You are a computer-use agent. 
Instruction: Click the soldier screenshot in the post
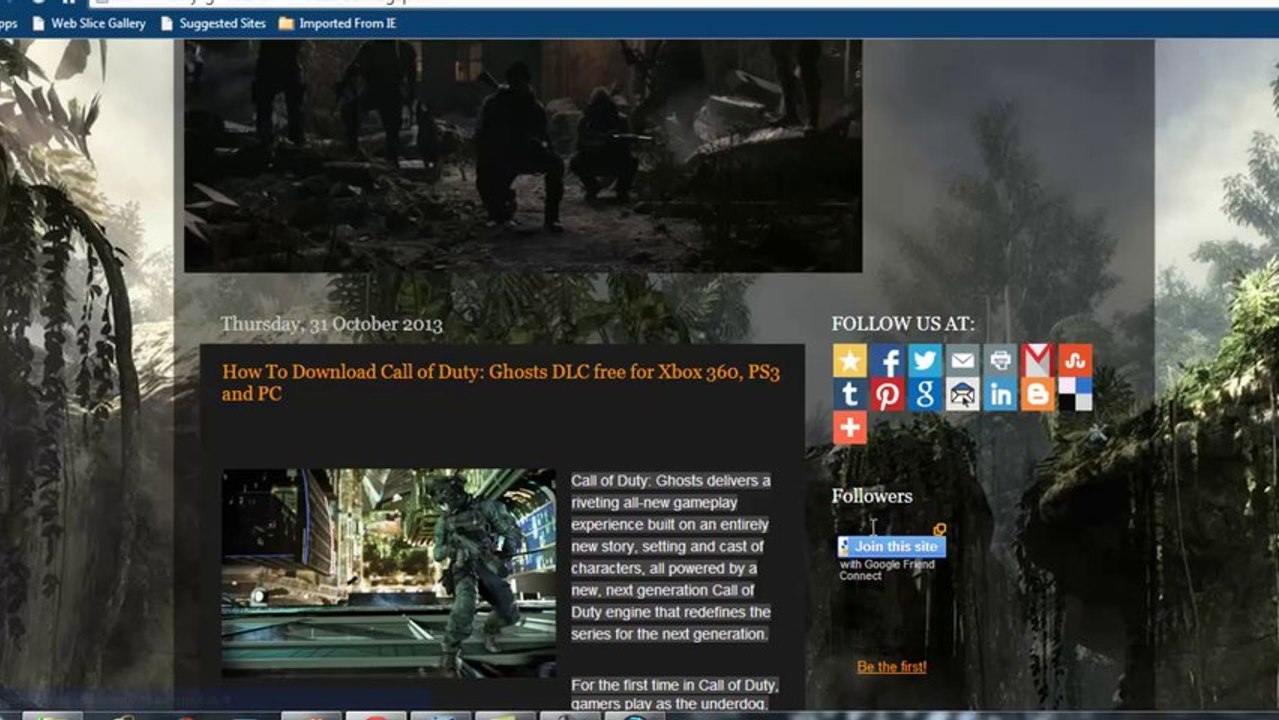389,573
